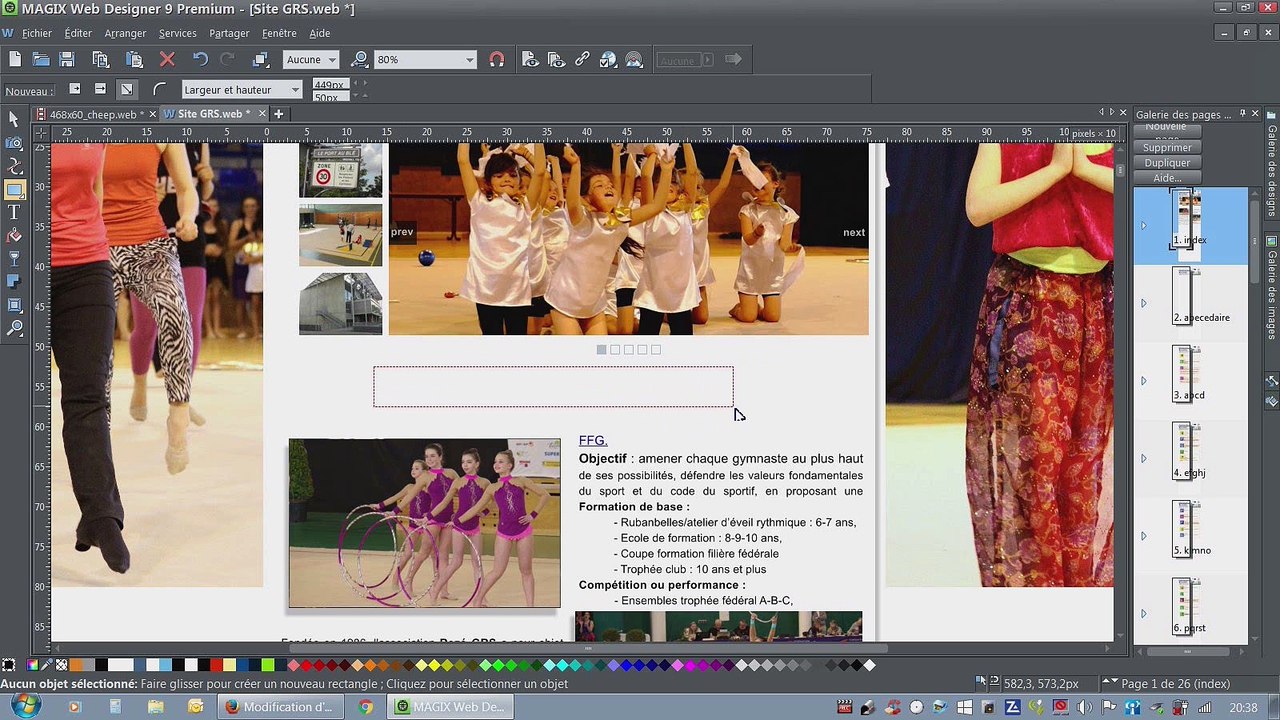Select the Fill bucket tool

point(14,236)
